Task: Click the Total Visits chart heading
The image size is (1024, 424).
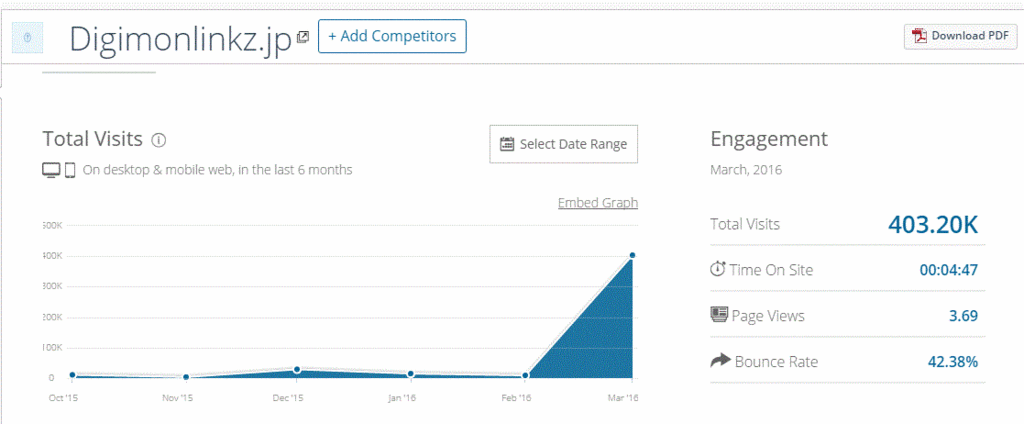Action: pyautogui.click(x=92, y=139)
